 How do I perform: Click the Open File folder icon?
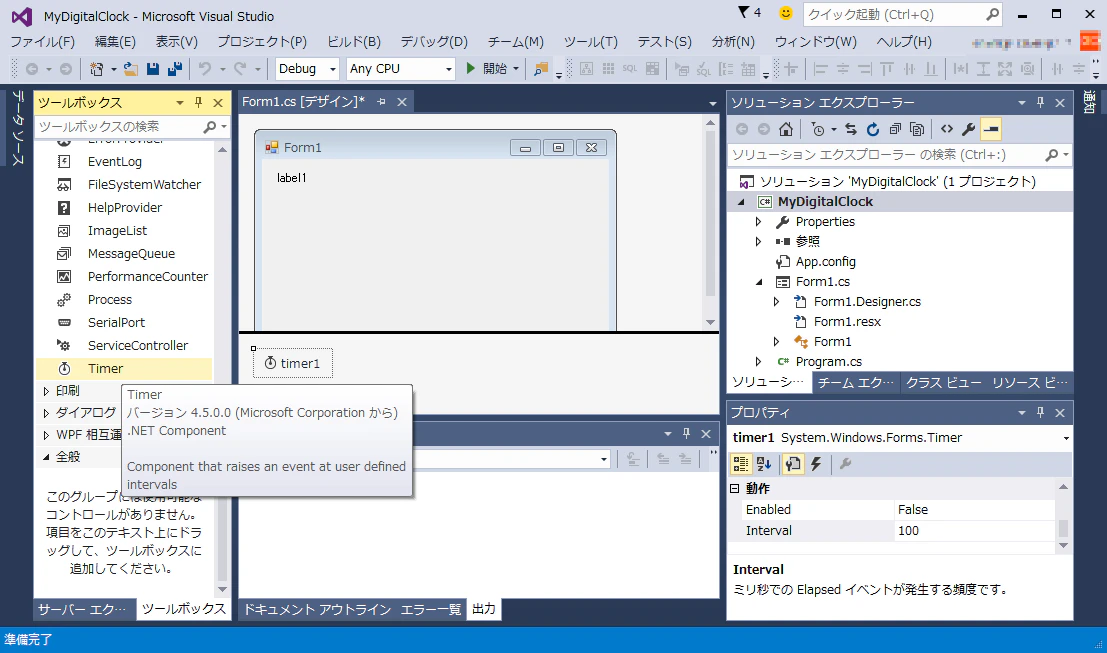[131, 68]
